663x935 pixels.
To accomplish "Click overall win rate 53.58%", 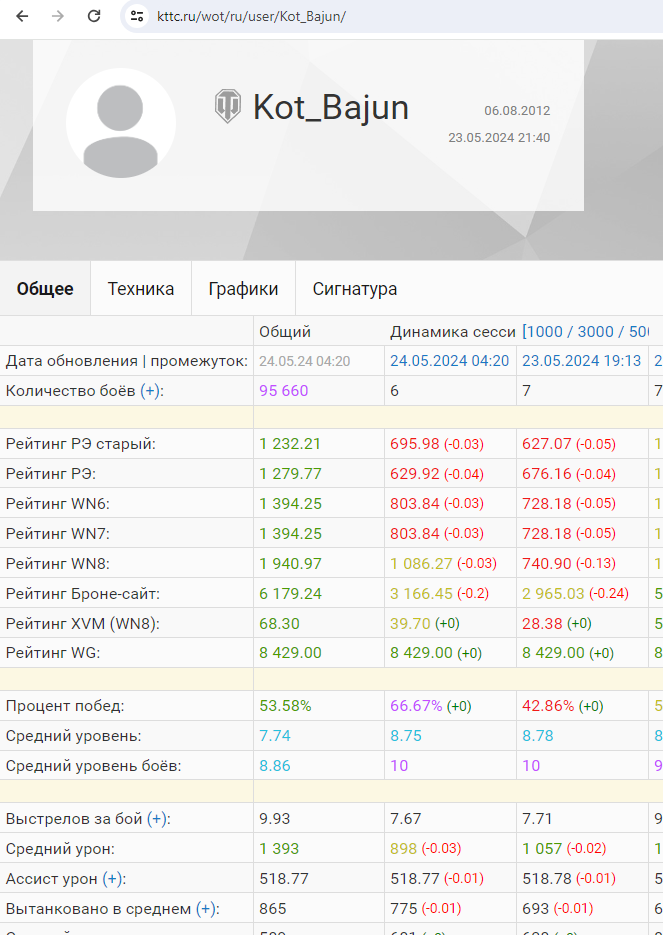I will point(285,706).
